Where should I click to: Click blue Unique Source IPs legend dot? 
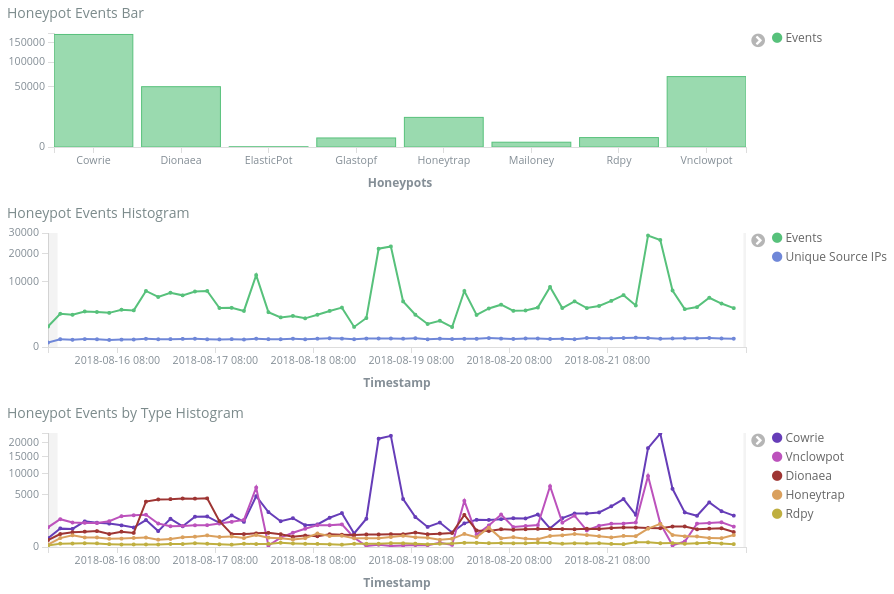coord(777,257)
